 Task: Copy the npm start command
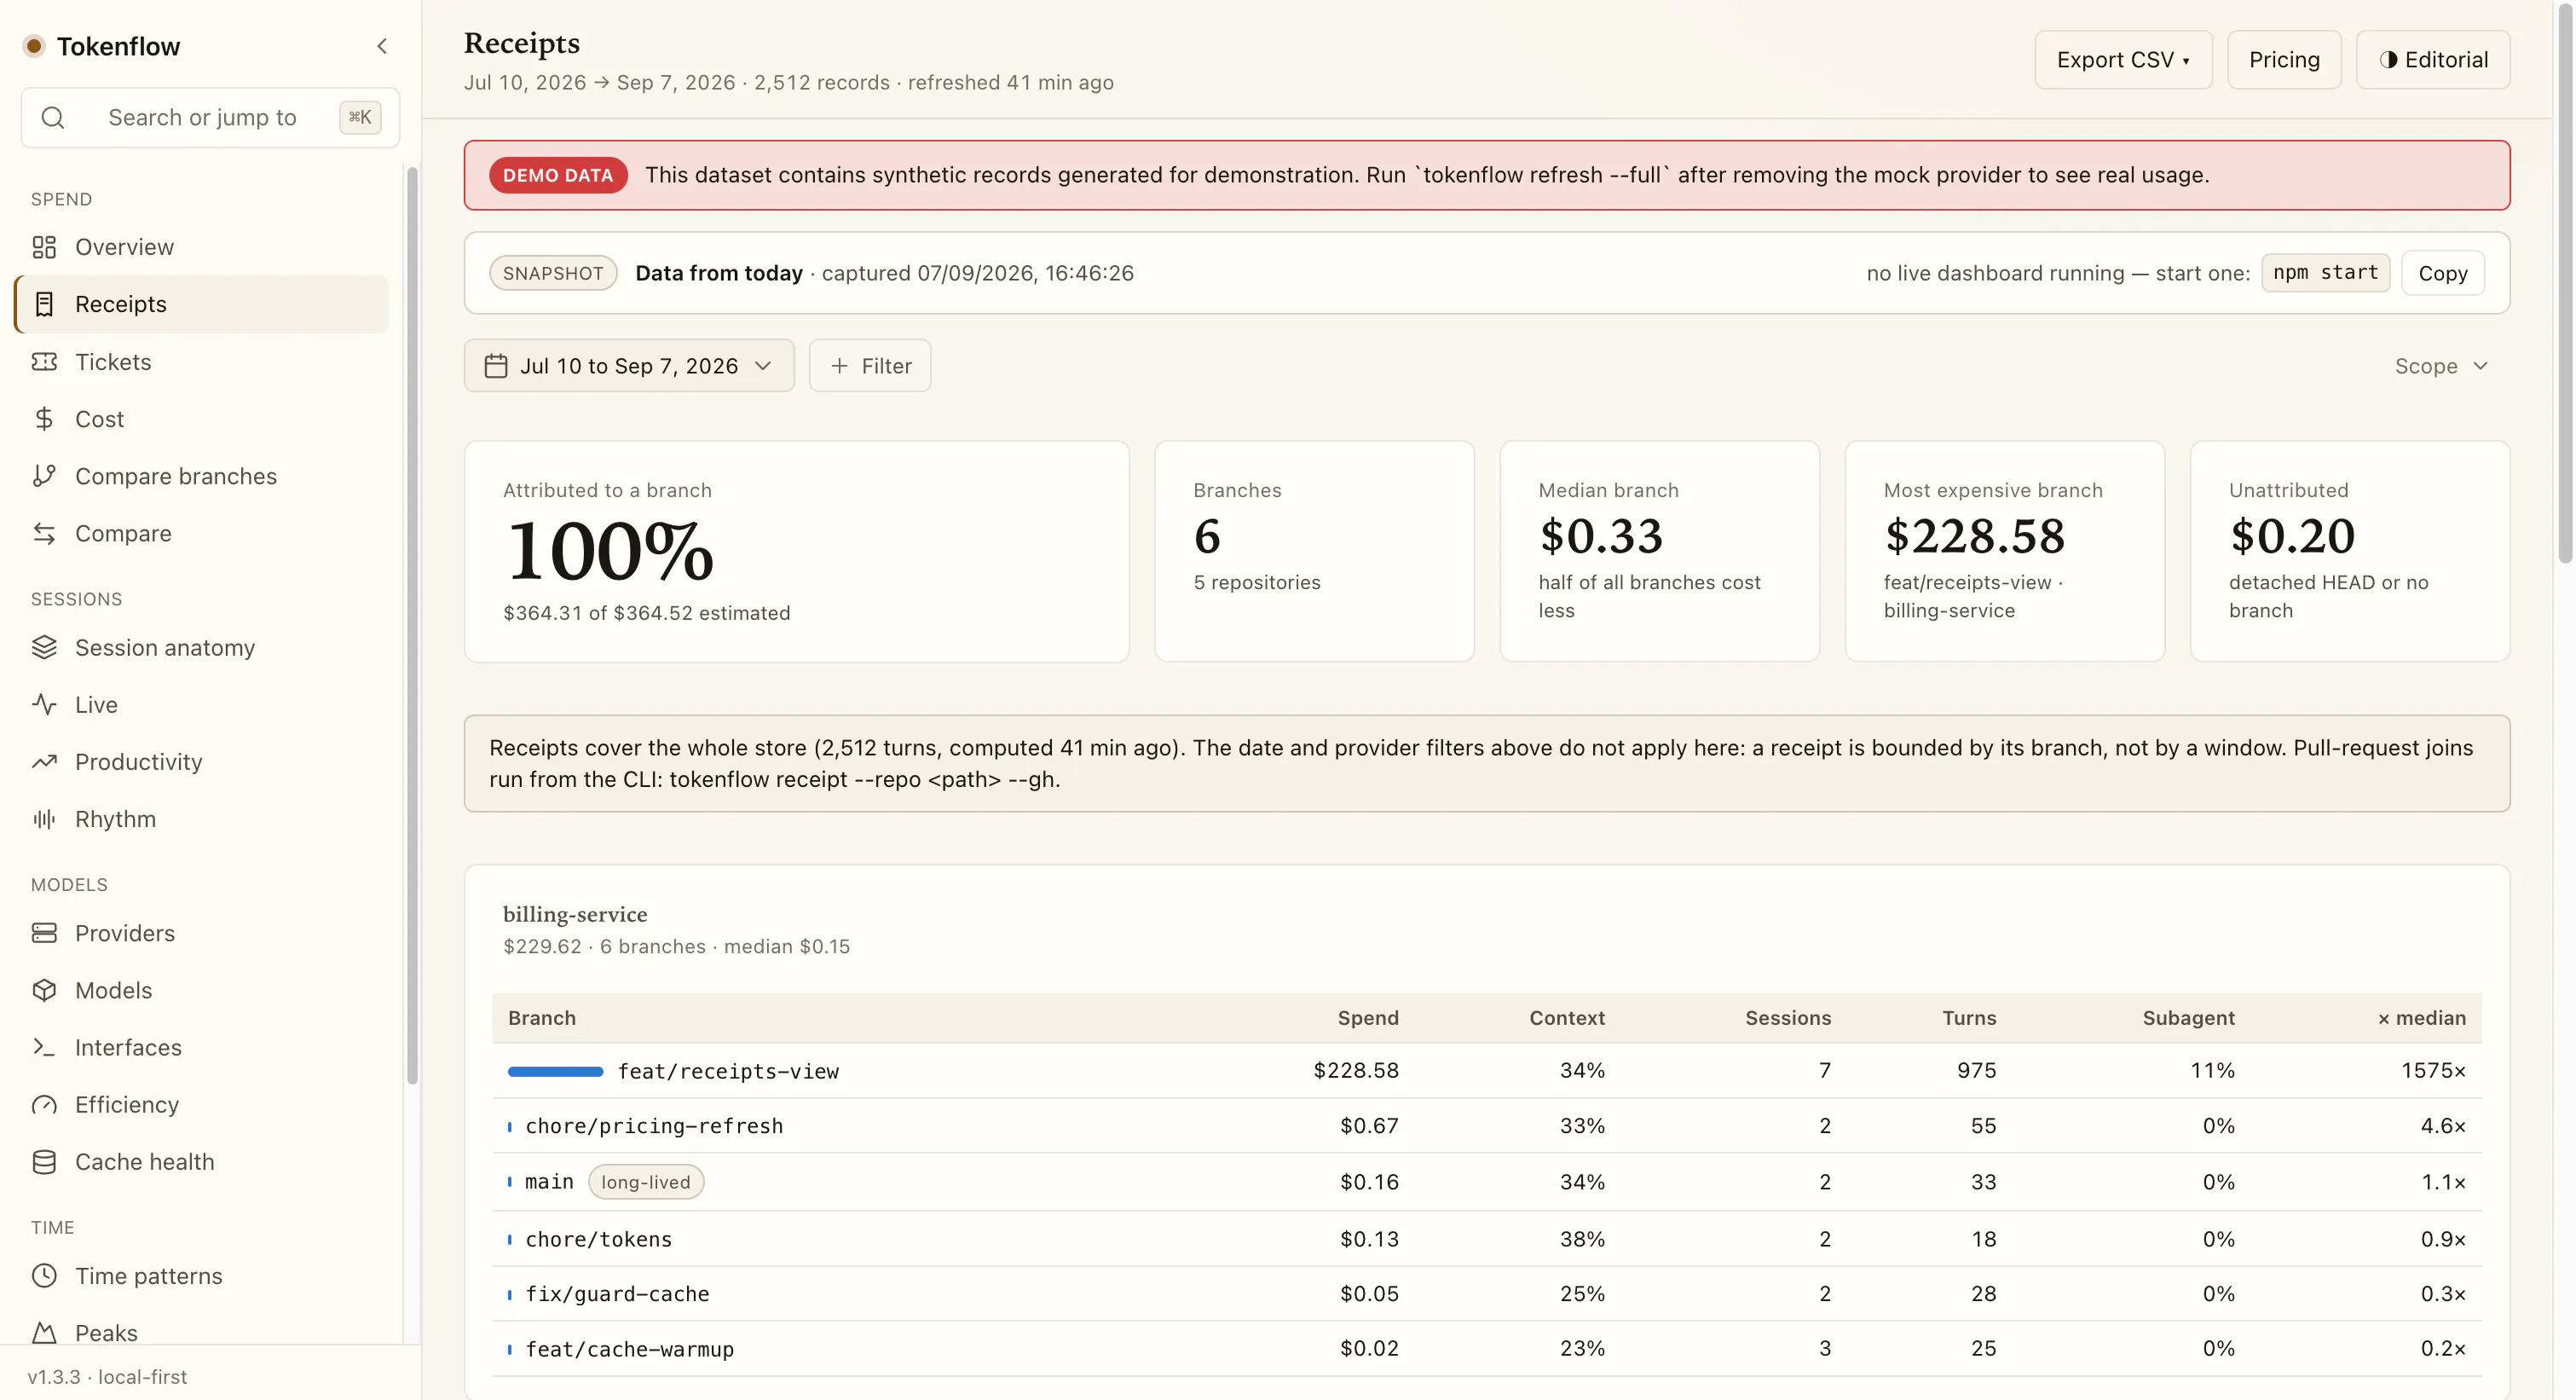(2442, 273)
